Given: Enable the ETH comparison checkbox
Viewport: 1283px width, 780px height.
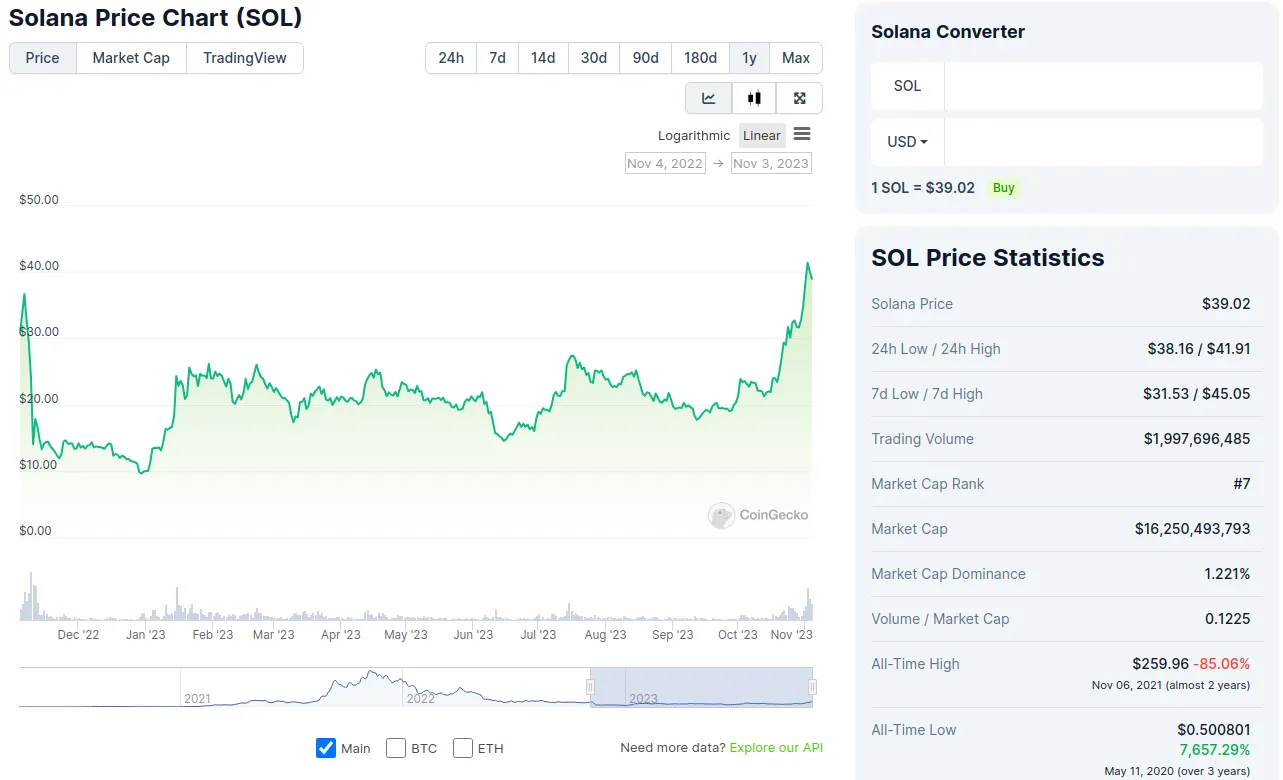Looking at the screenshot, I should (x=463, y=748).
